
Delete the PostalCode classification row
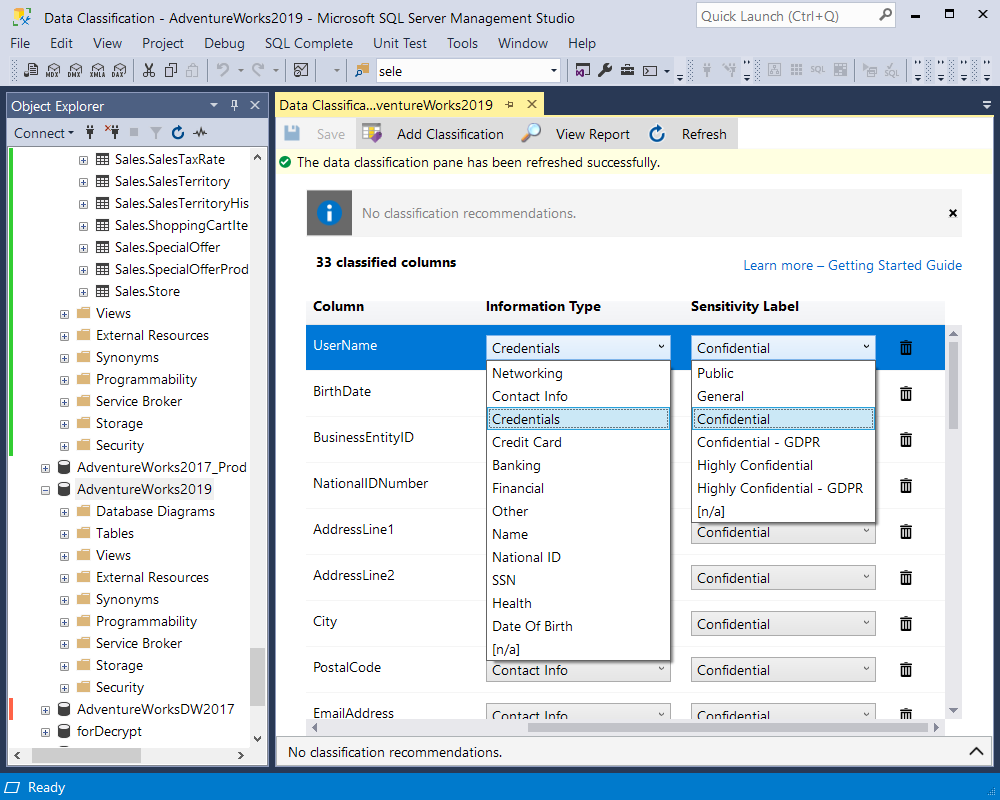pos(906,669)
